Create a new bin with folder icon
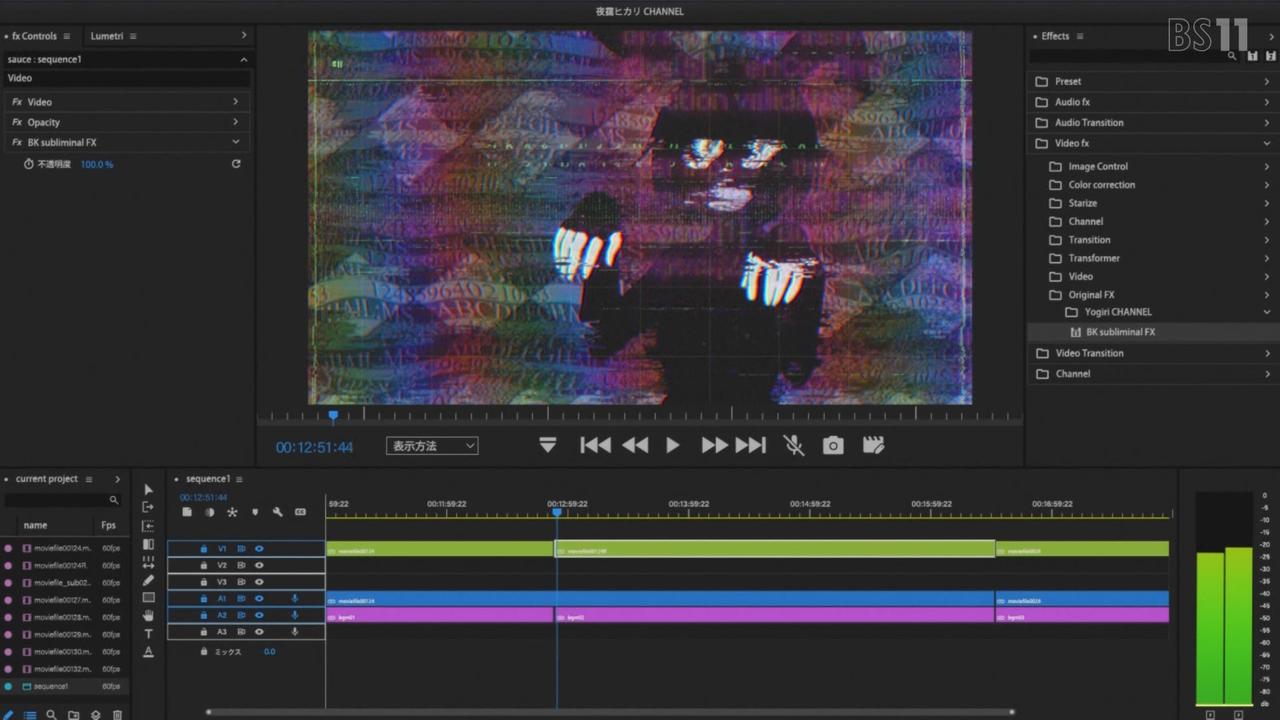 click(74, 715)
